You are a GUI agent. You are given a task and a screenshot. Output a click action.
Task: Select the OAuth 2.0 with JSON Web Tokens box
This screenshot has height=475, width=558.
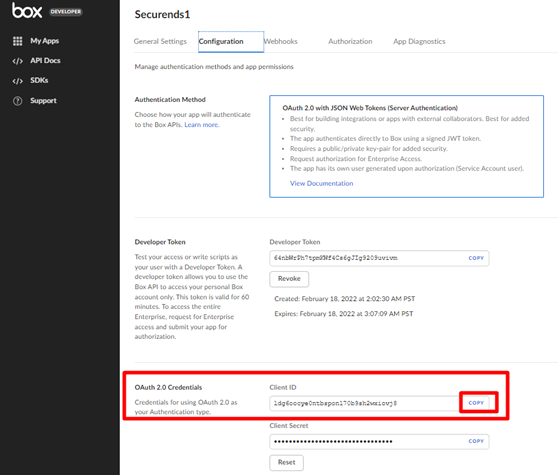pos(406,146)
